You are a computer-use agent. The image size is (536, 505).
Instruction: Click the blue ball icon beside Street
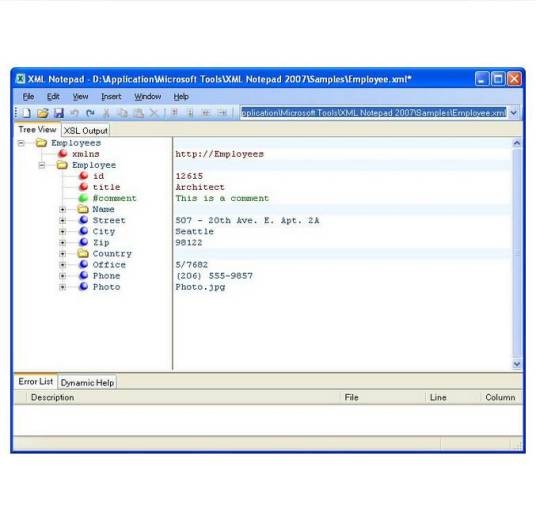(84, 220)
